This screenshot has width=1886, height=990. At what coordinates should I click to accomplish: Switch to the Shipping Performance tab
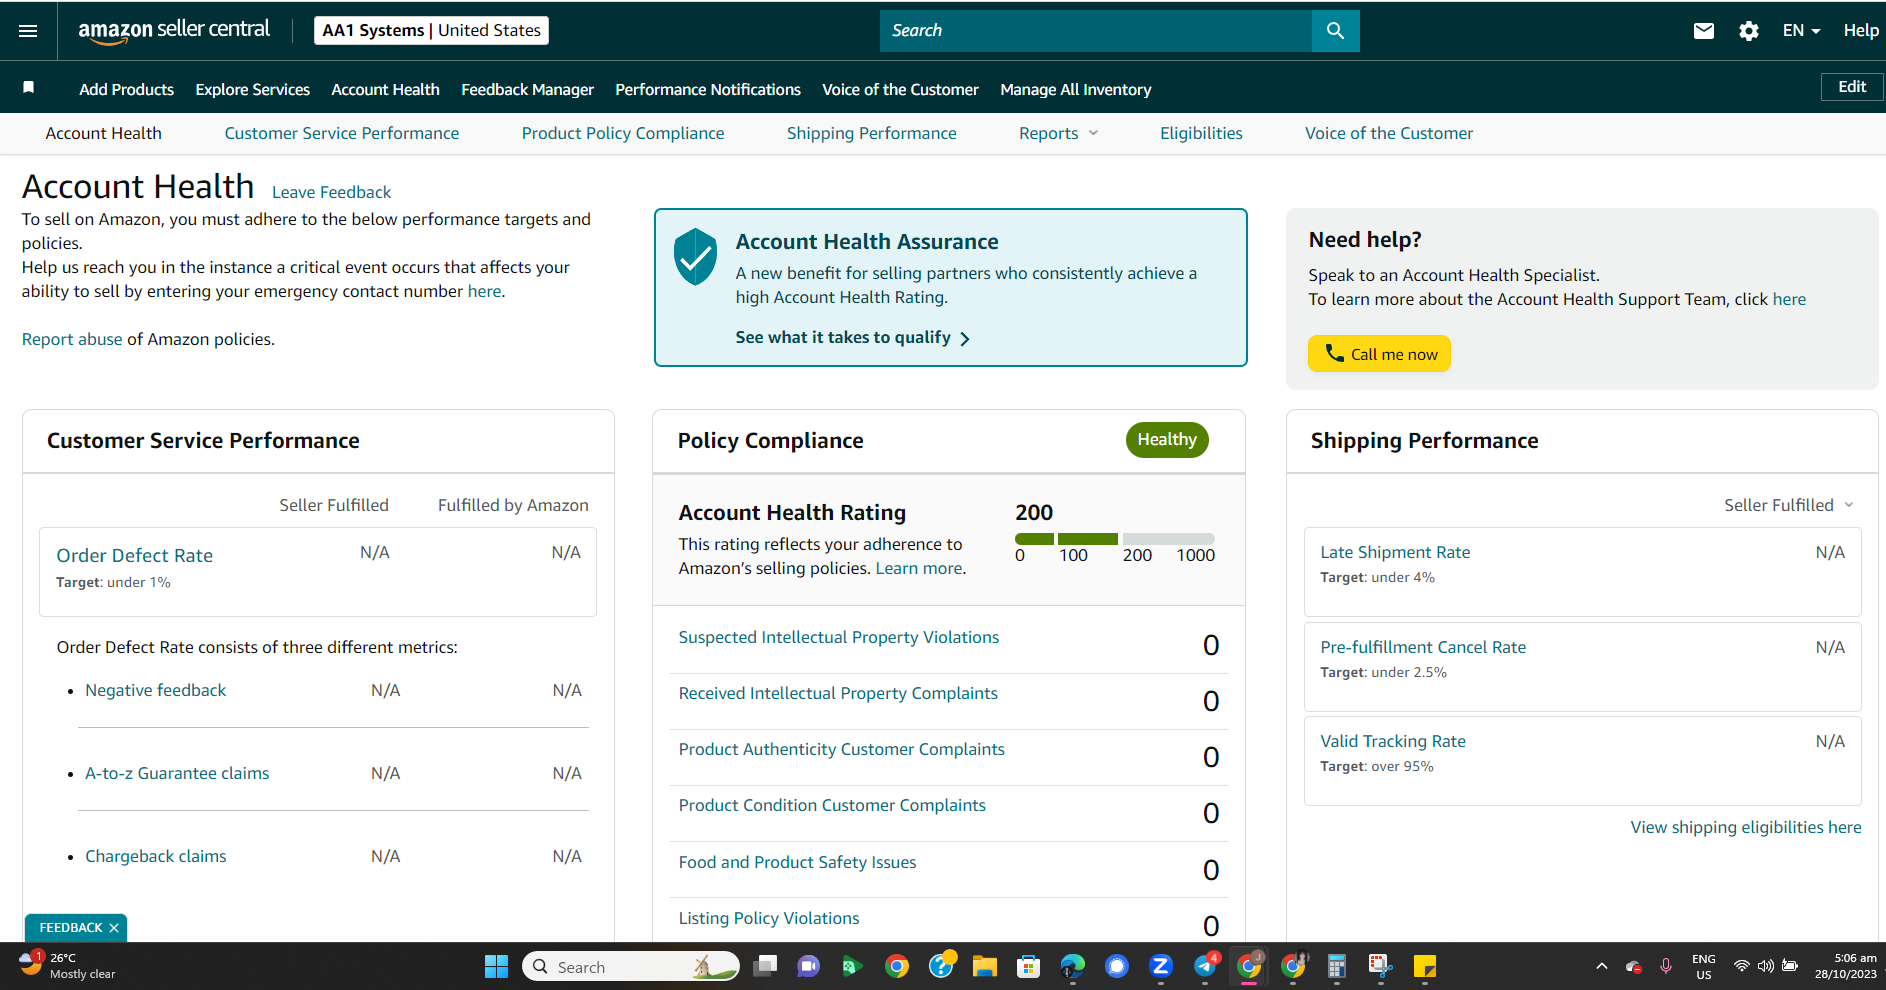(x=872, y=133)
